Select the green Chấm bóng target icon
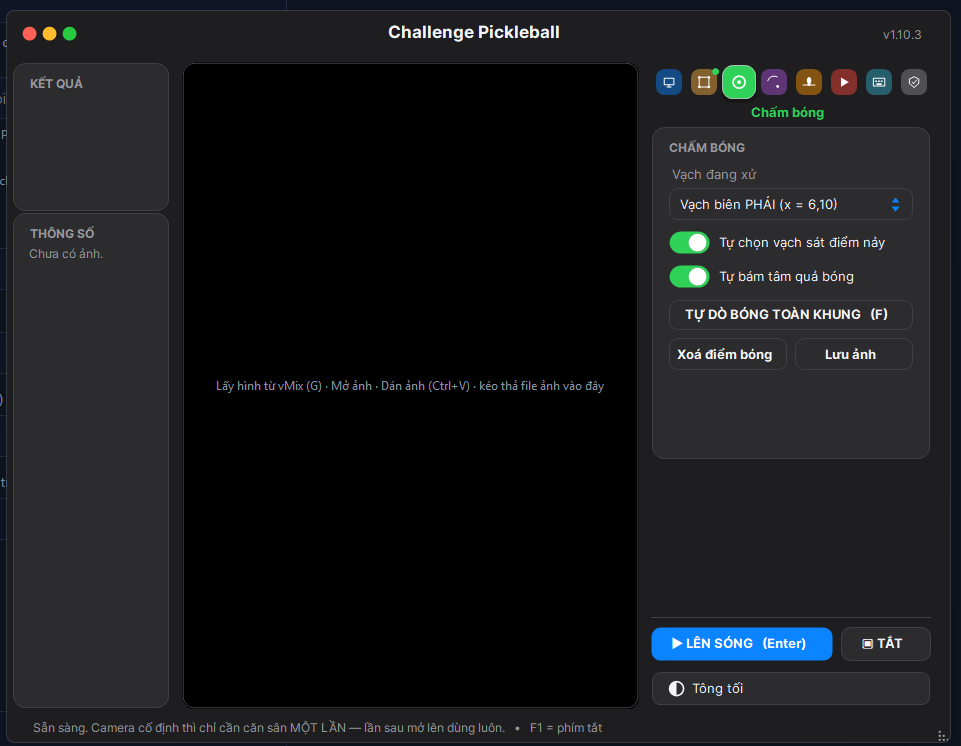 [x=739, y=82]
